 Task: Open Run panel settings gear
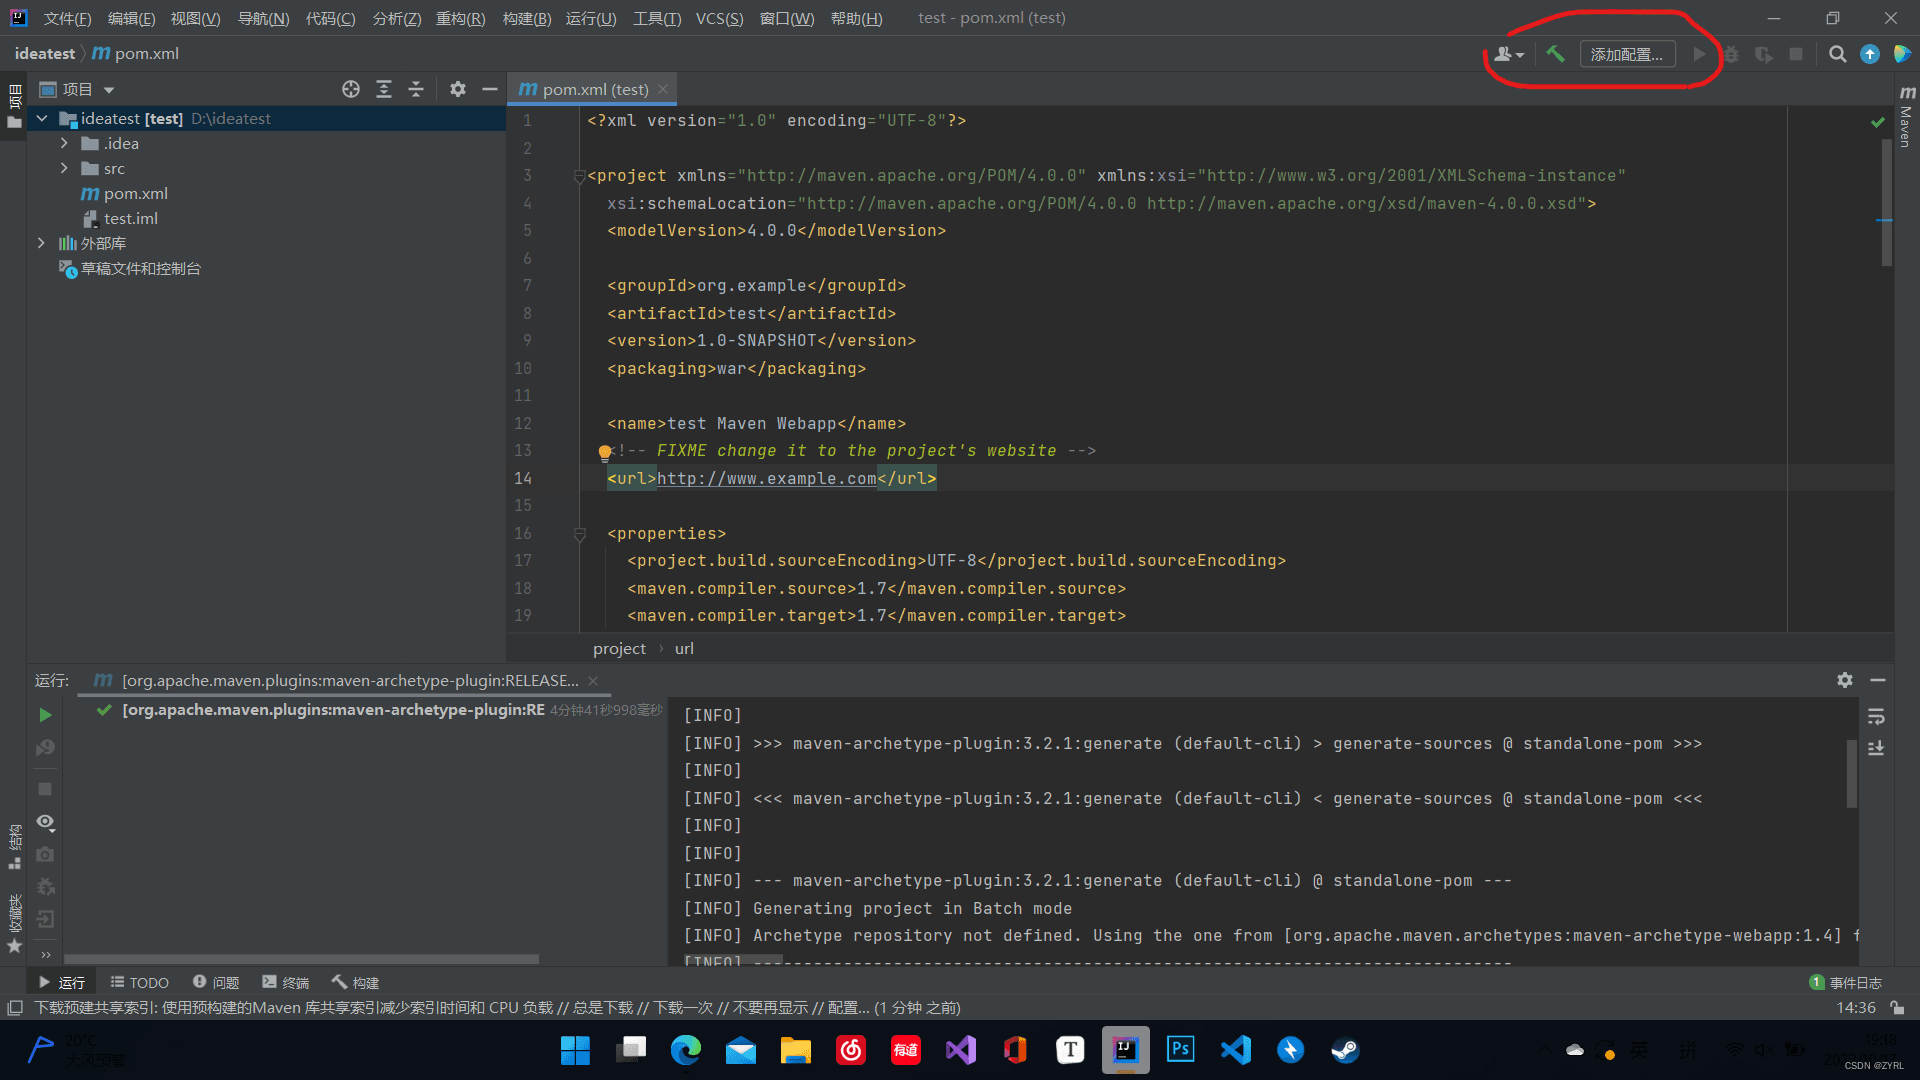coord(1844,680)
